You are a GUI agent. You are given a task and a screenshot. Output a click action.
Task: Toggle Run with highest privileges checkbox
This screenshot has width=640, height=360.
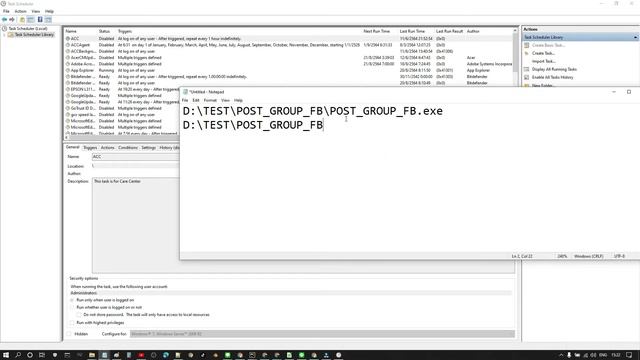72,322
